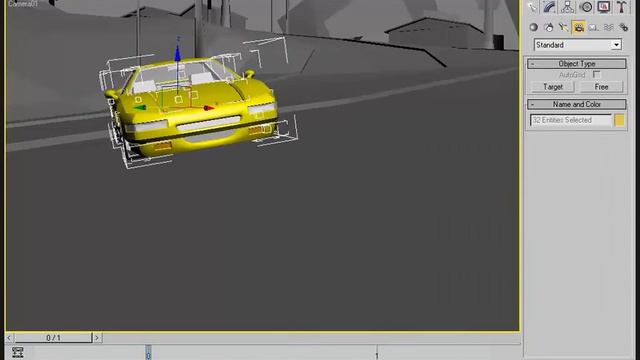Open the Create command panel tab
Screen dimensions: 640x360
point(532,7)
